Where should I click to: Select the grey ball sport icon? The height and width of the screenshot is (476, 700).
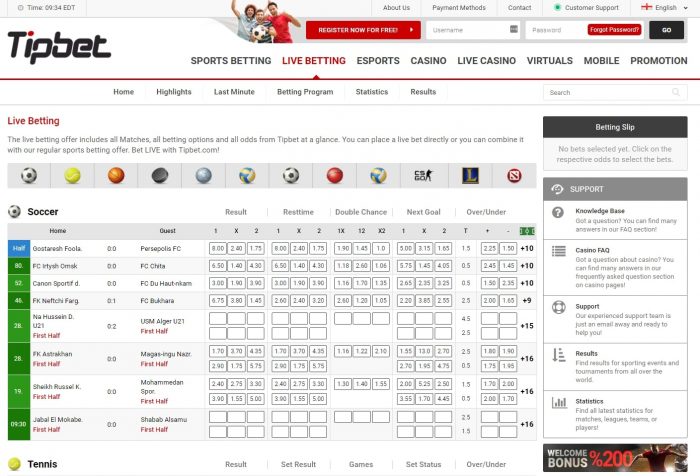click(x=204, y=175)
